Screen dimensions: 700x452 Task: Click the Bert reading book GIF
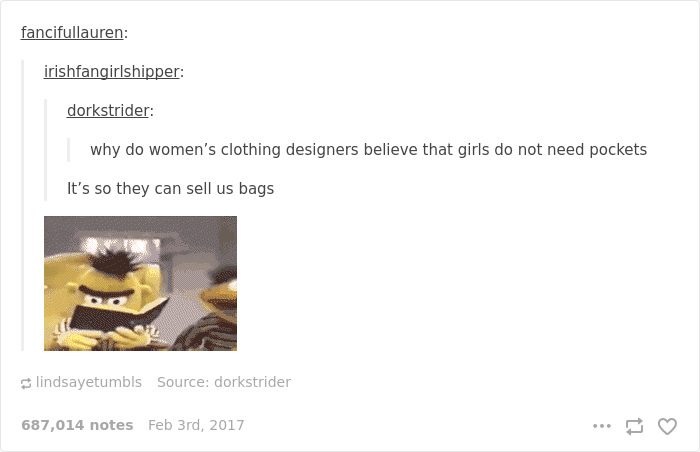[x=140, y=283]
